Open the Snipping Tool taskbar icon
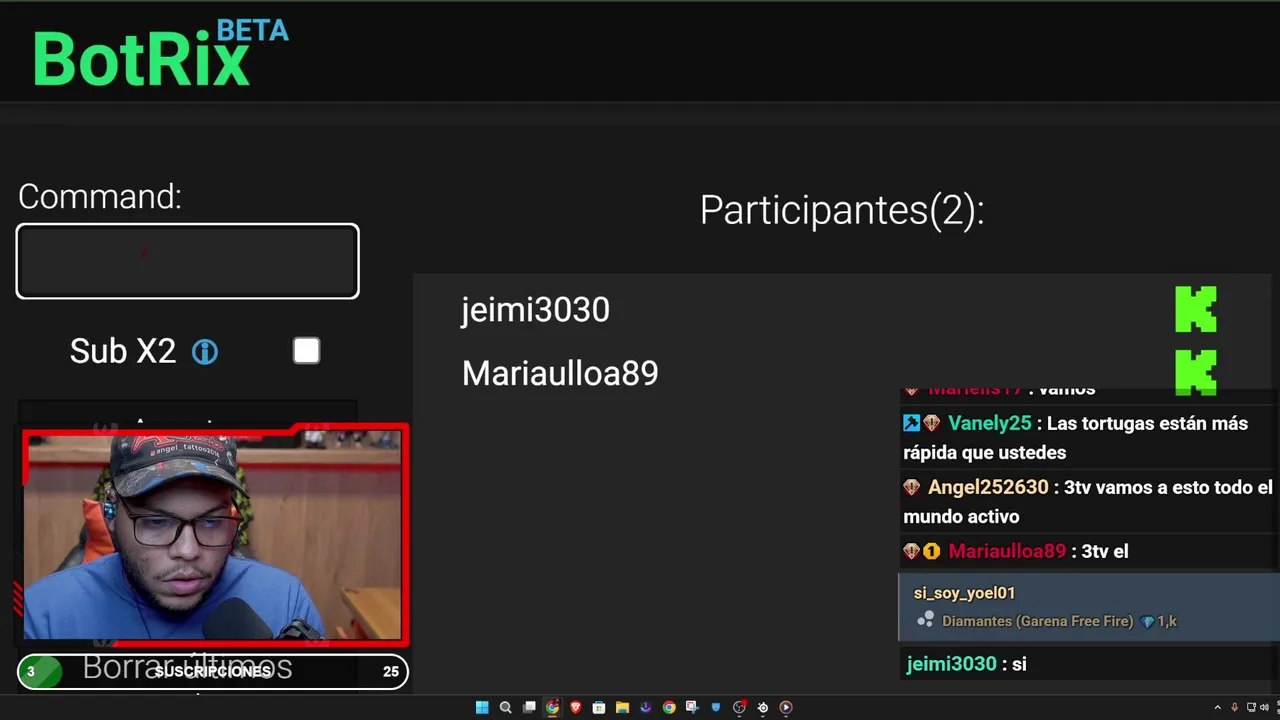 tap(692, 707)
